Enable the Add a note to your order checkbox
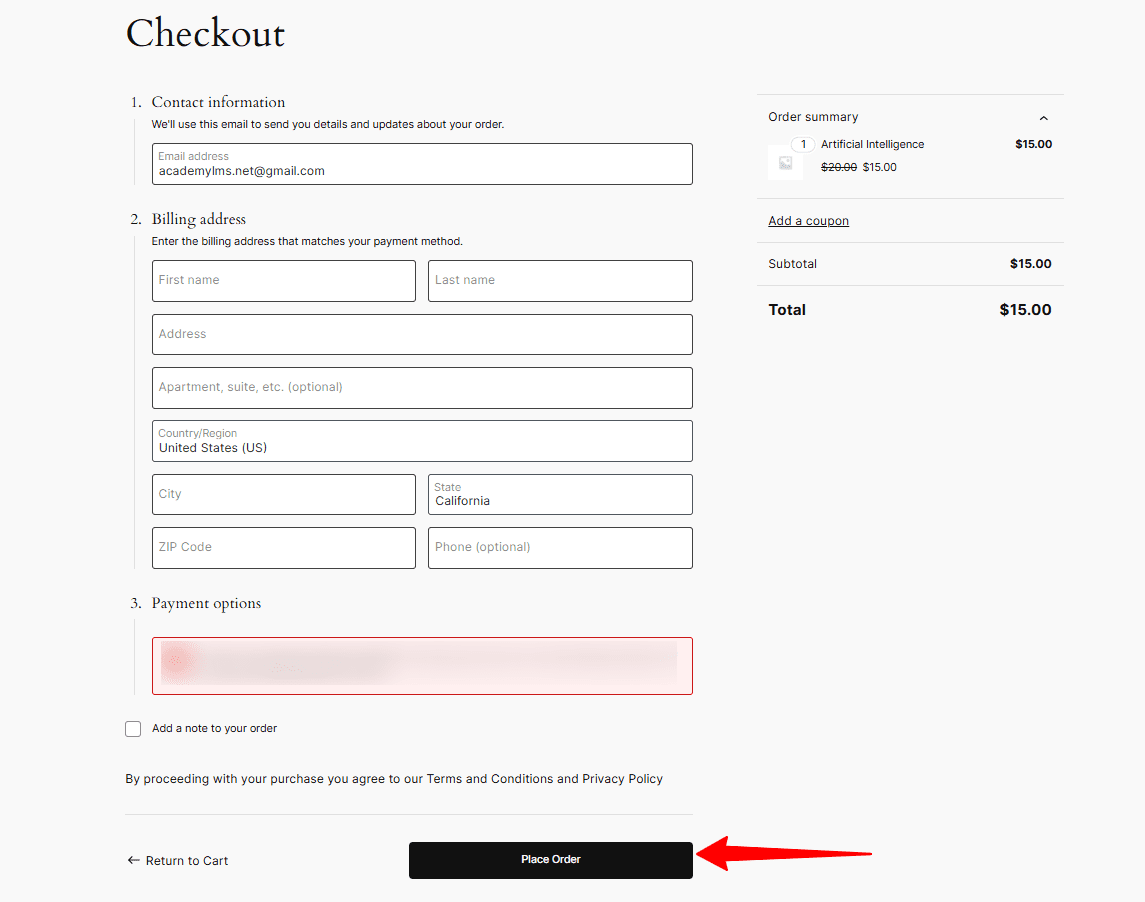Image resolution: width=1145 pixels, height=902 pixels. tap(133, 729)
